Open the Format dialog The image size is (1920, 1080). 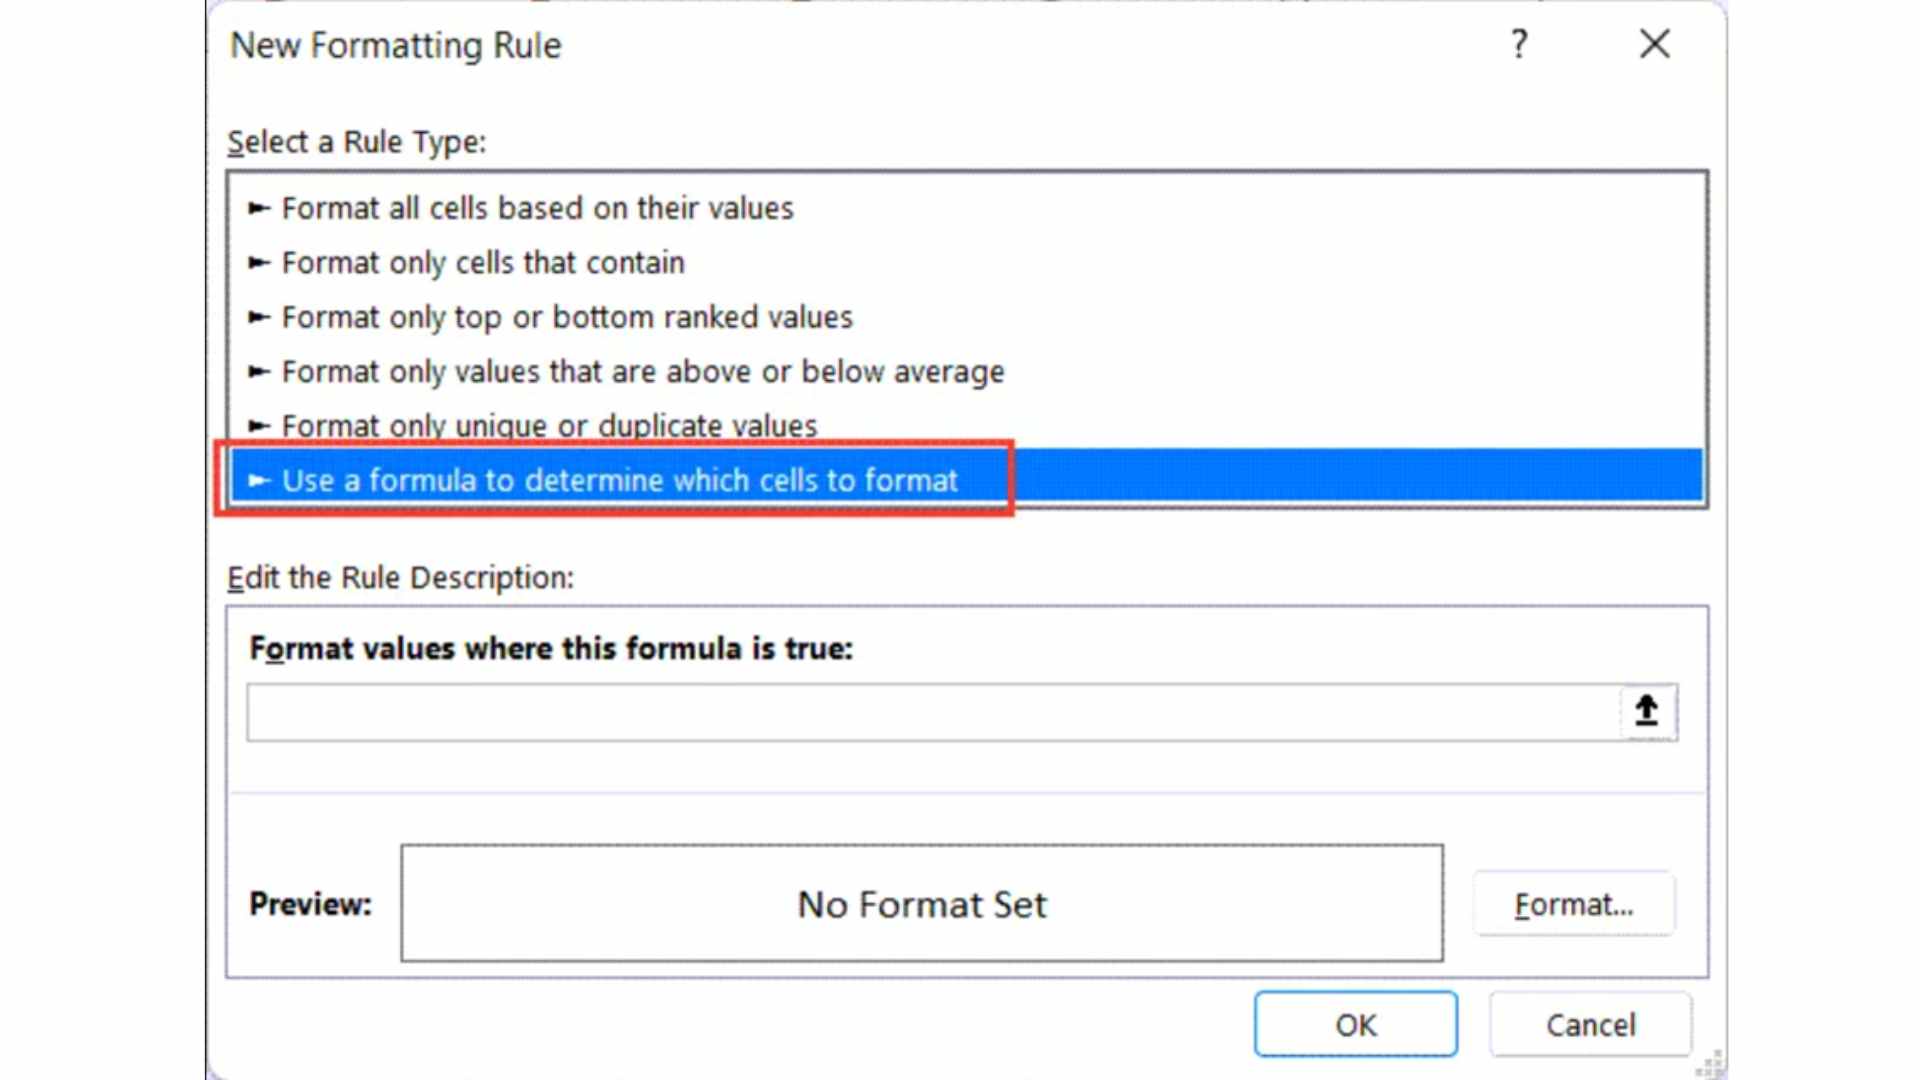[1574, 904]
